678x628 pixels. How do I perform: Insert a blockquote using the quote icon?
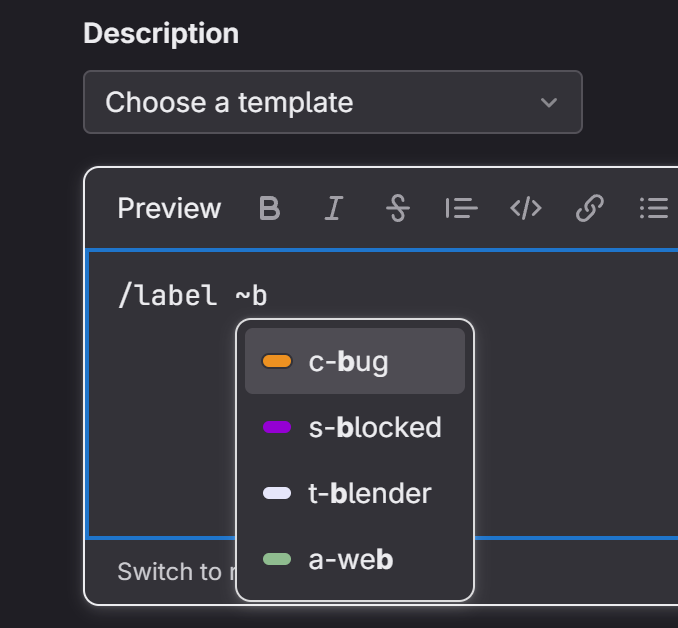tap(461, 208)
